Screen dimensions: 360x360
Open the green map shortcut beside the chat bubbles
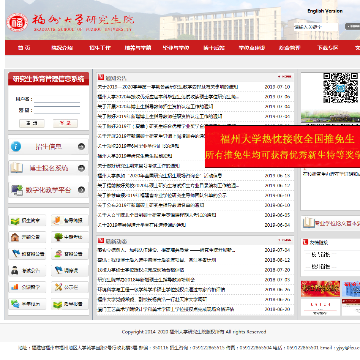[70, 304]
